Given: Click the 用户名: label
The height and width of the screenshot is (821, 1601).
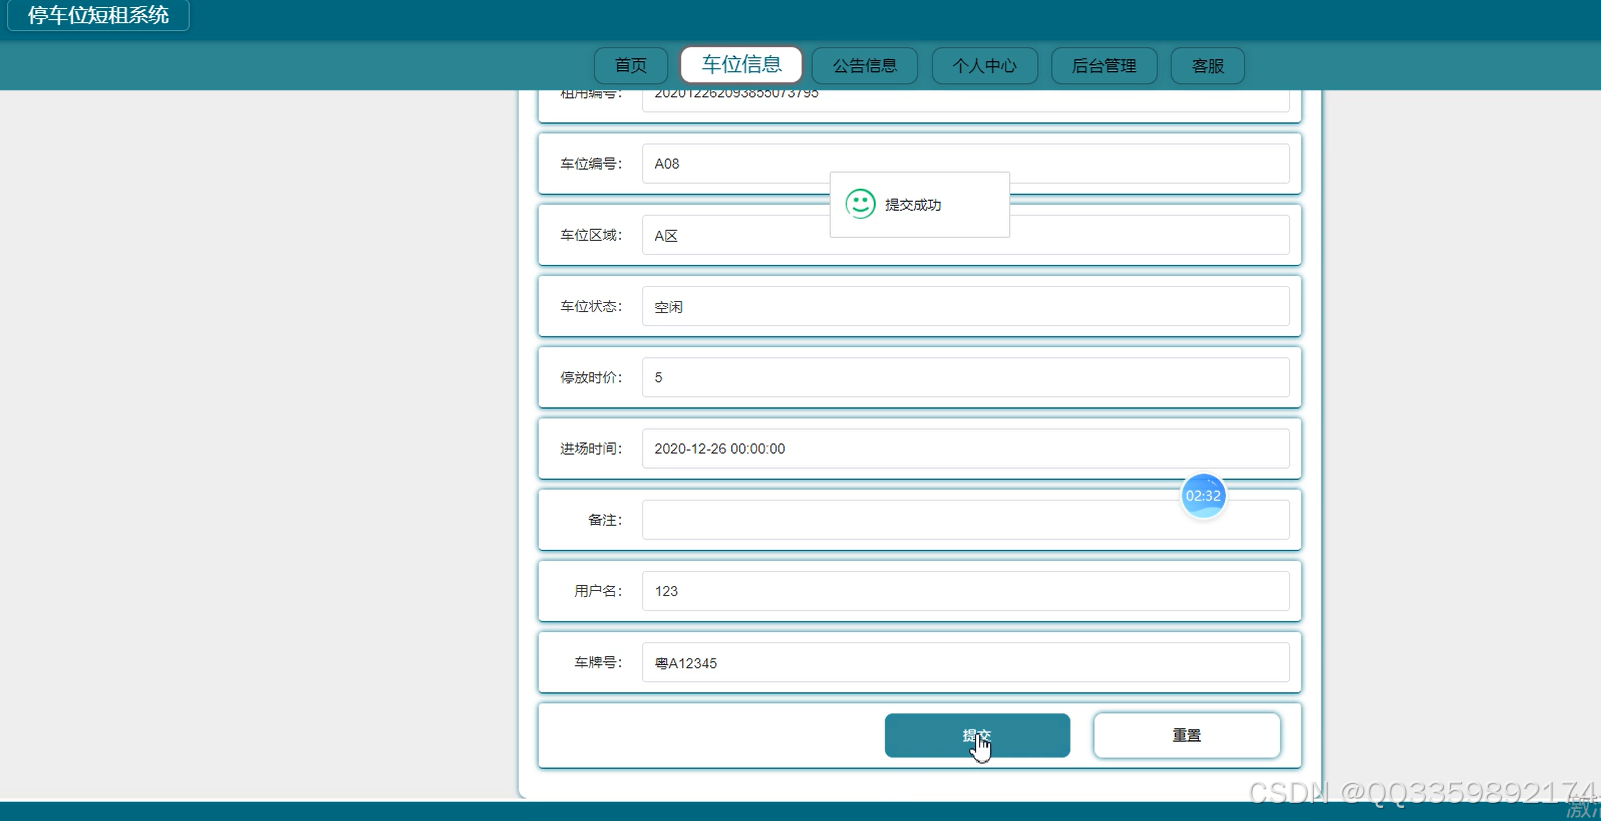Looking at the screenshot, I should (598, 591).
